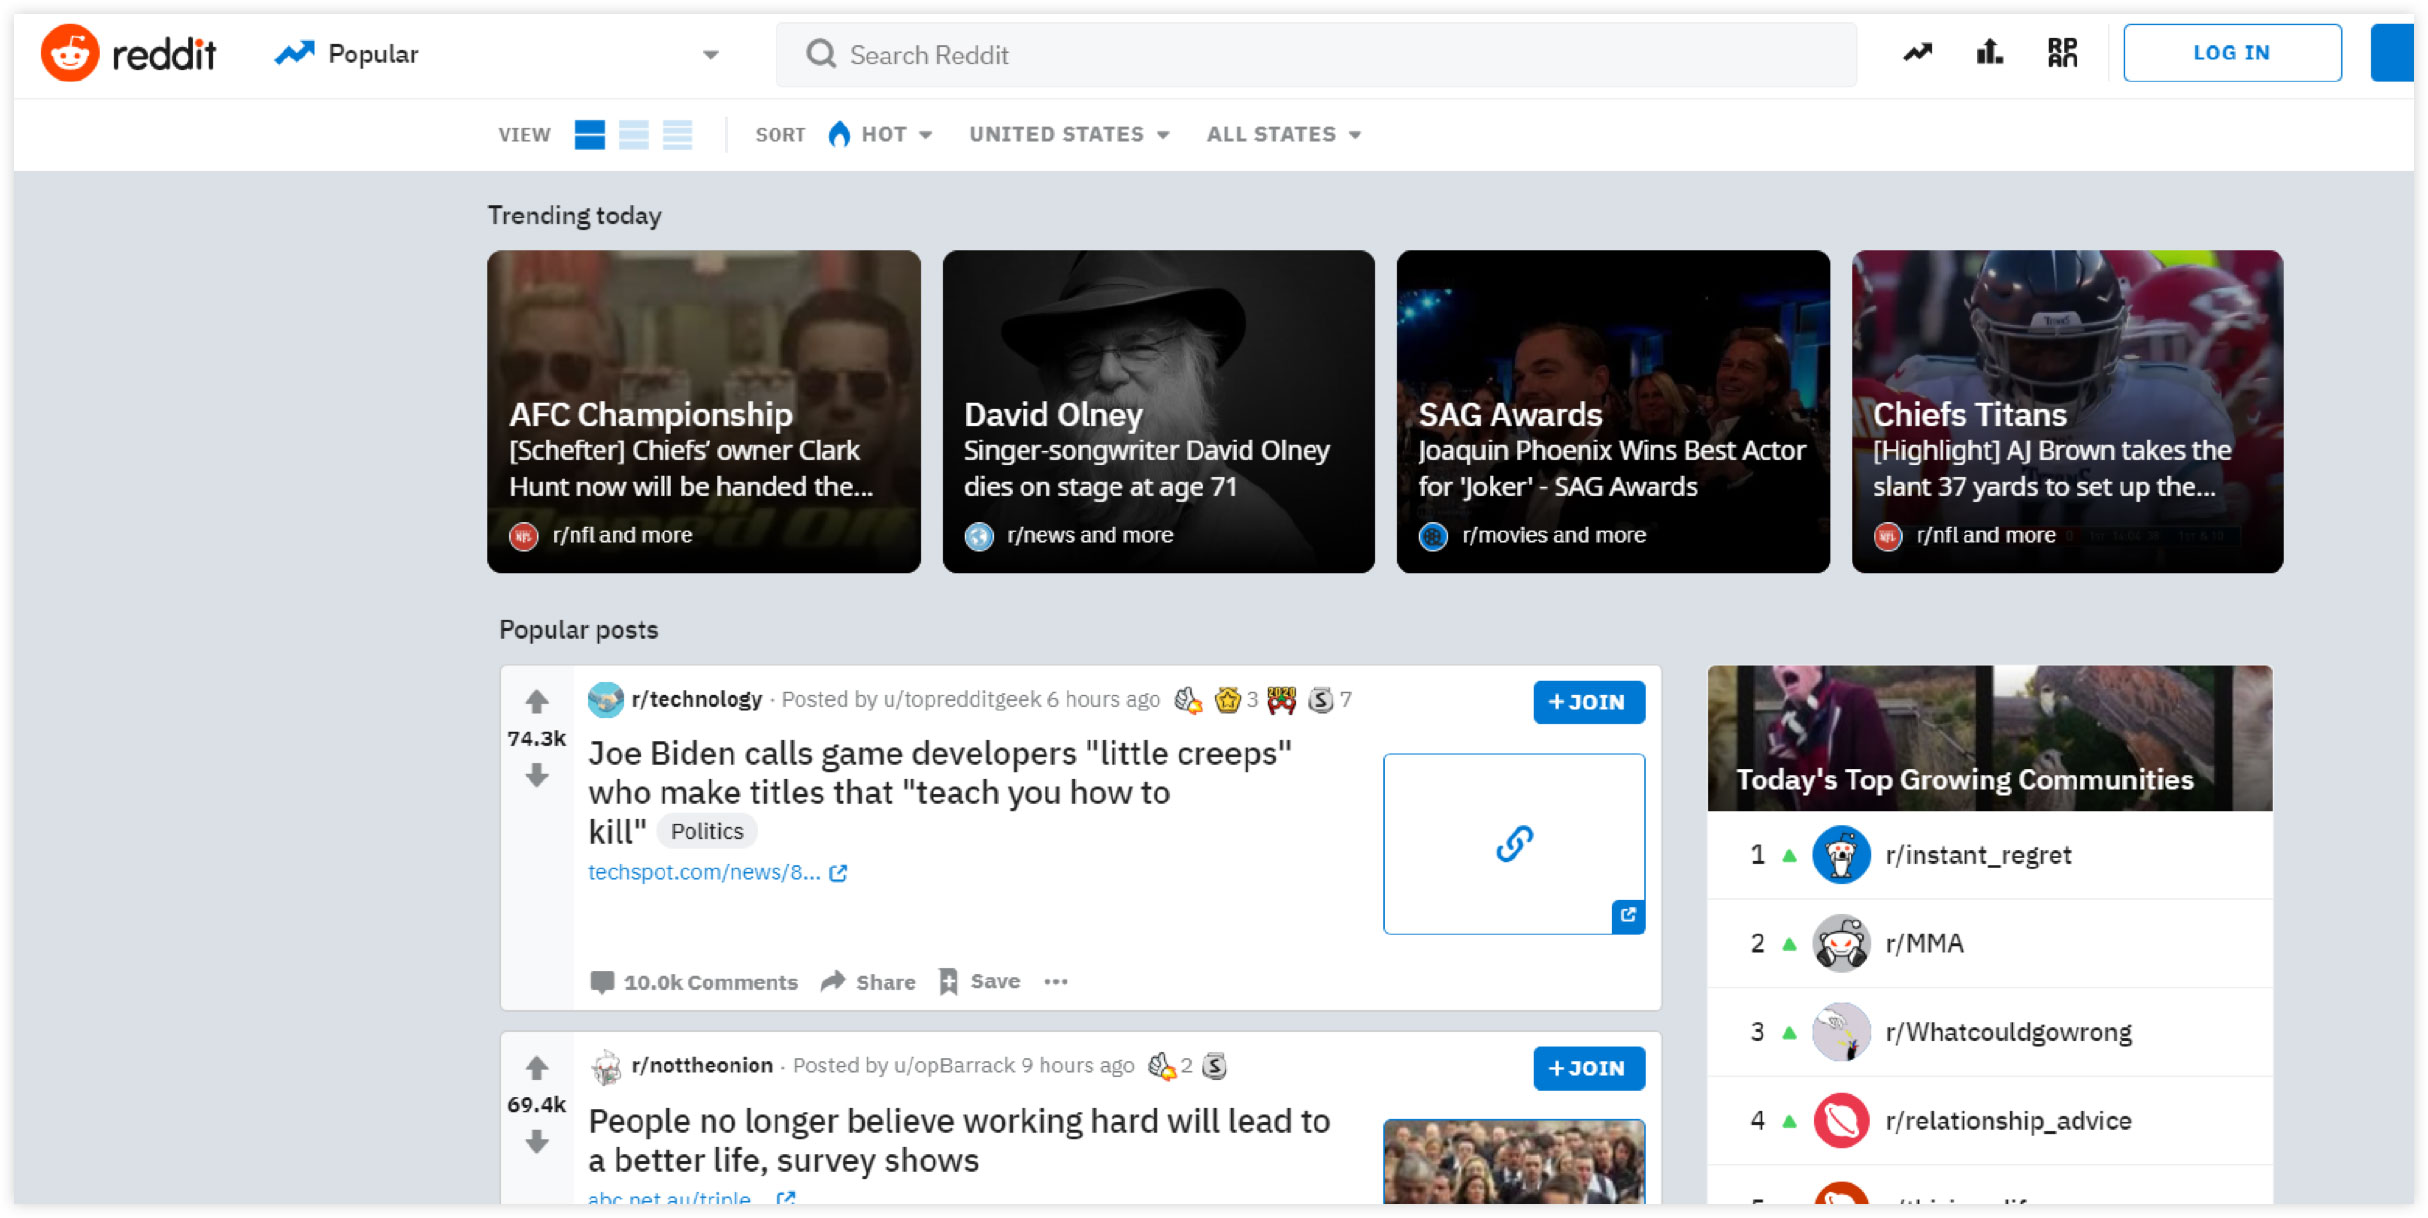This screenshot has height=1218, width=2428.
Task: Click the r/Whatcouldgowrong avatar icon
Action: click(x=1841, y=1032)
